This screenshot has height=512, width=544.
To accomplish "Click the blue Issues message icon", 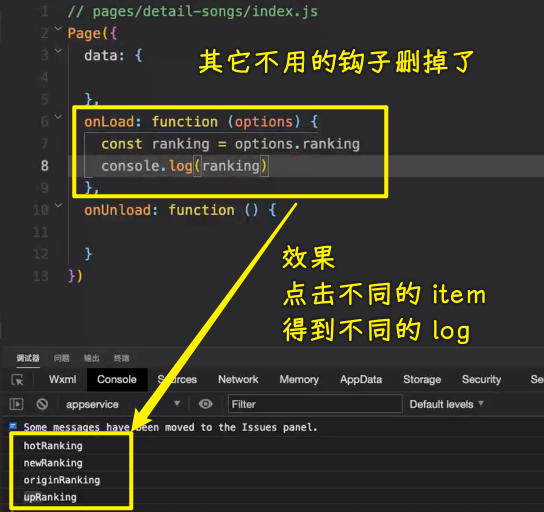I will pos(13,426).
